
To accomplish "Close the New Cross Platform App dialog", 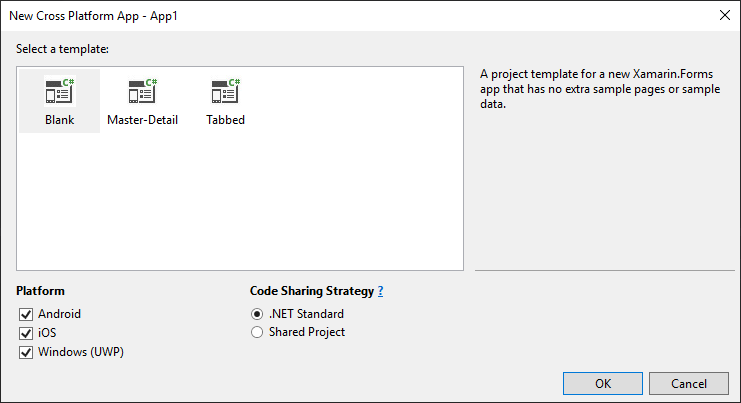I will point(723,15).
